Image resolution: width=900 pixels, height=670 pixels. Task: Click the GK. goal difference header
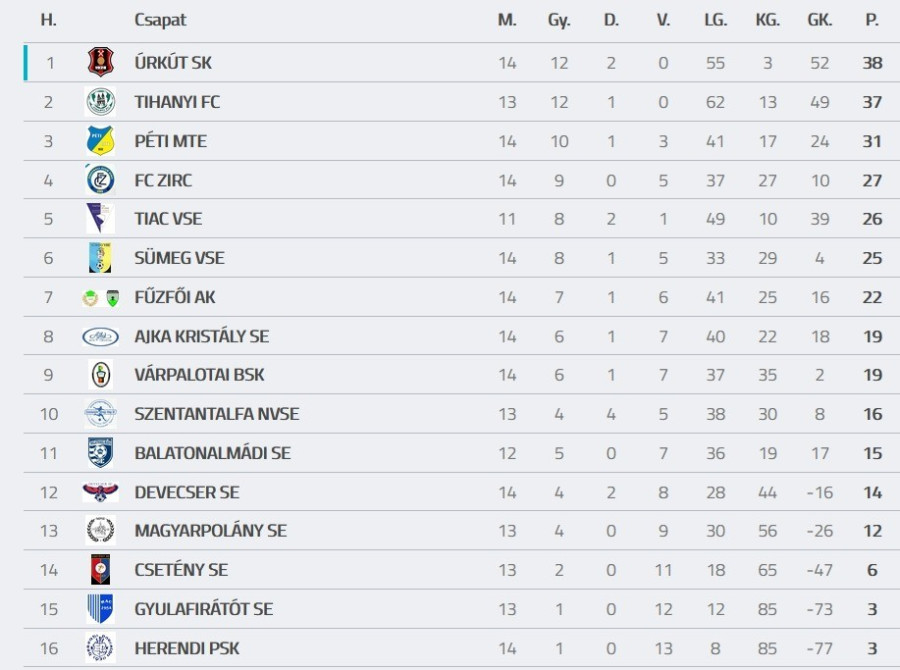[x=820, y=20]
